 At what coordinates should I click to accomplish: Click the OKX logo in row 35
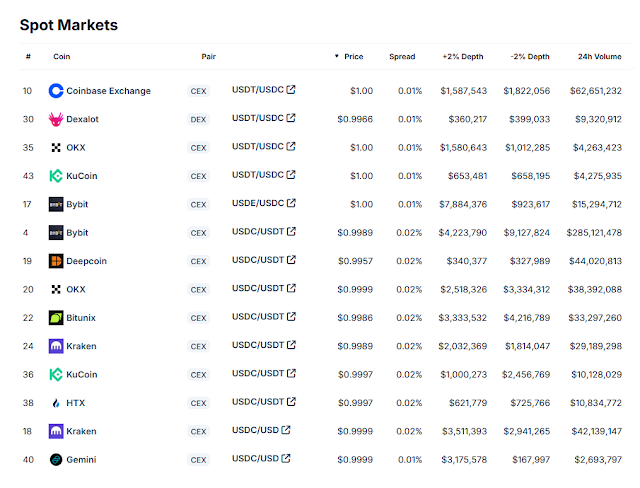tap(56, 148)
